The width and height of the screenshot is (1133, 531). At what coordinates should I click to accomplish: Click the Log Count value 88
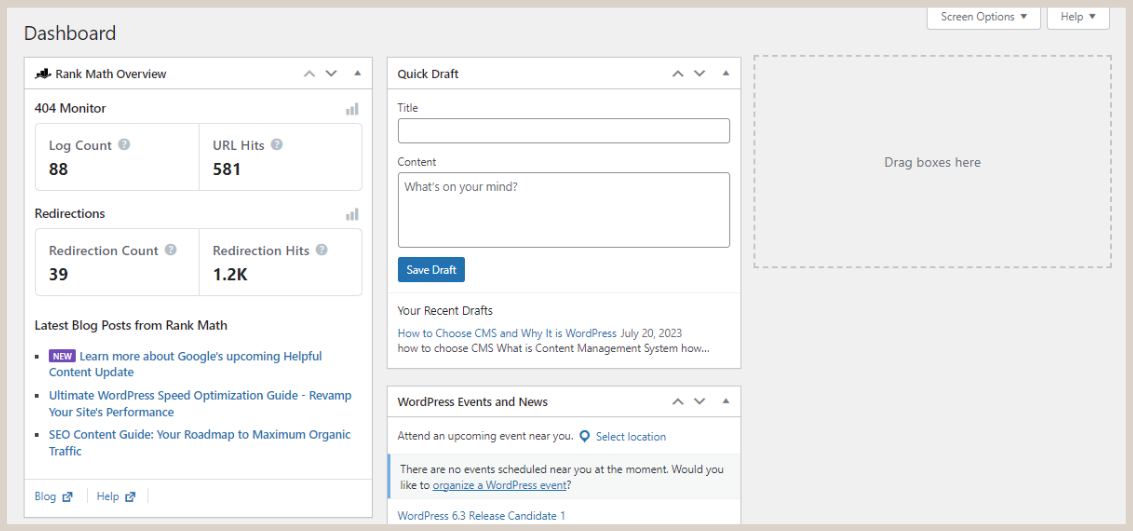click(58, 169)
